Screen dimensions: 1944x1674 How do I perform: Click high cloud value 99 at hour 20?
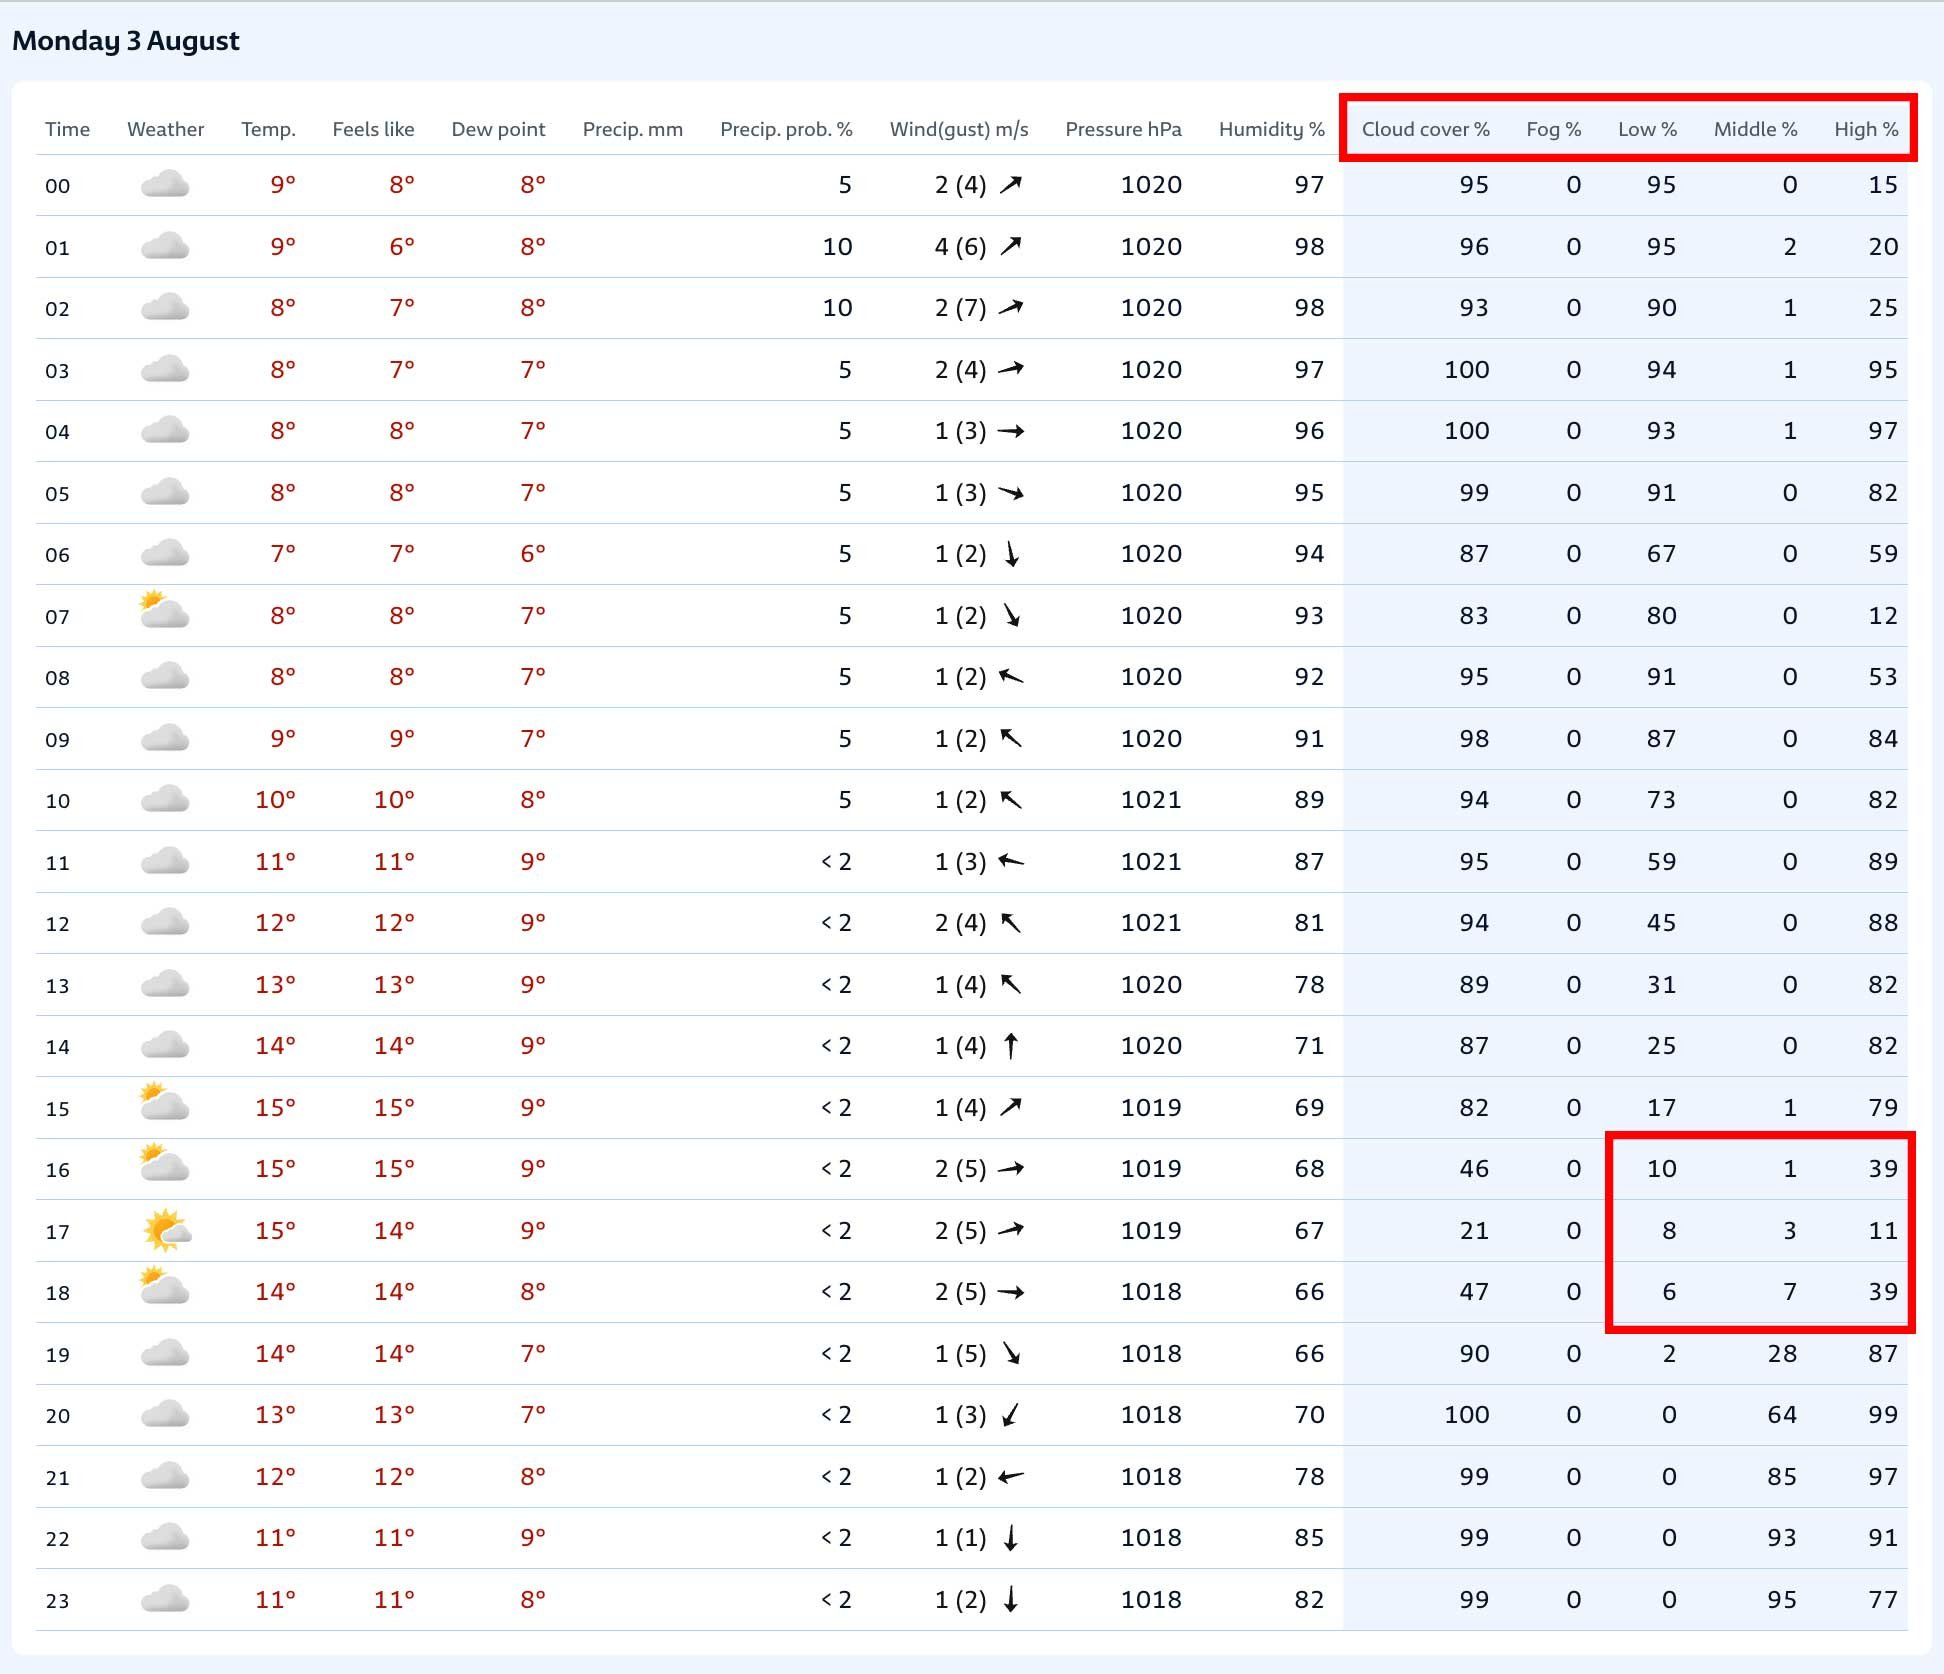point(1883,1415)
